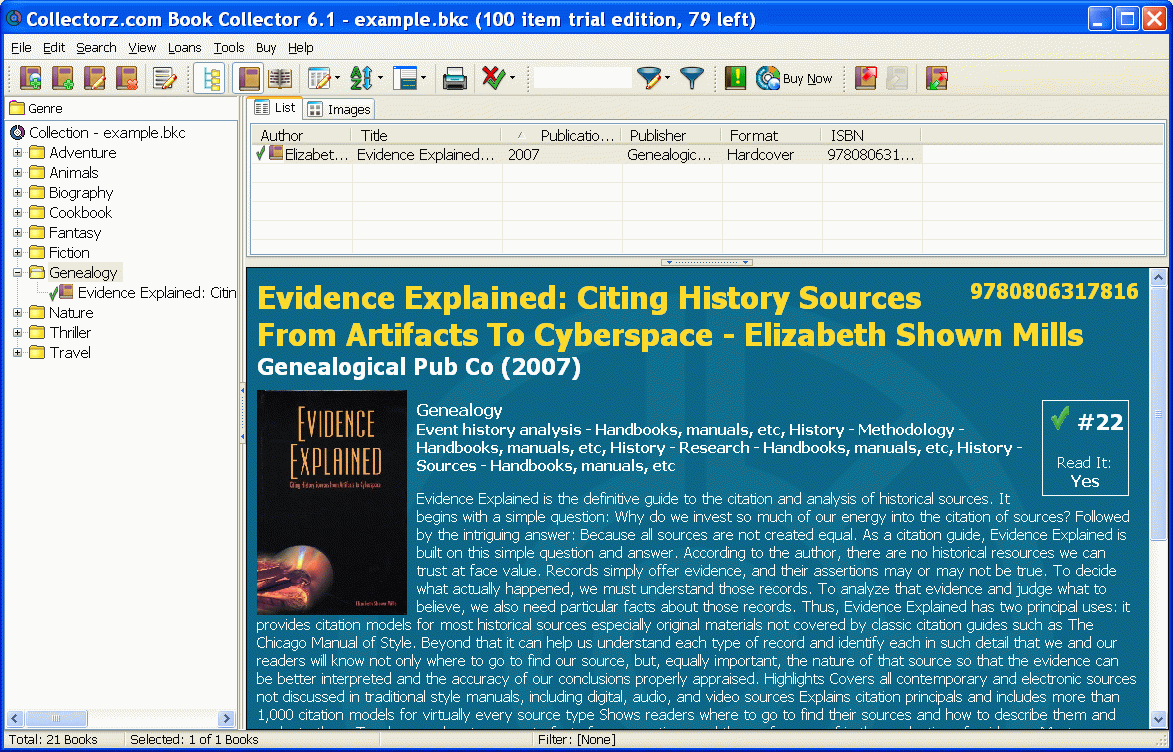The width and height of the screenshot is (1173, 752).
Task: Click the notepad with pencil toolbar icon
Action: pyautogui.click(x=165, y=79)
